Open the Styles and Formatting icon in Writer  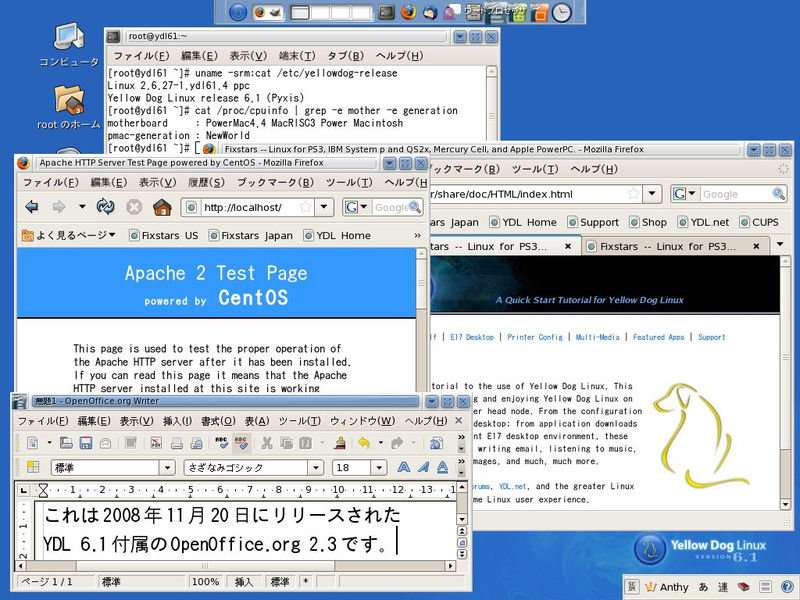point(33,467)
